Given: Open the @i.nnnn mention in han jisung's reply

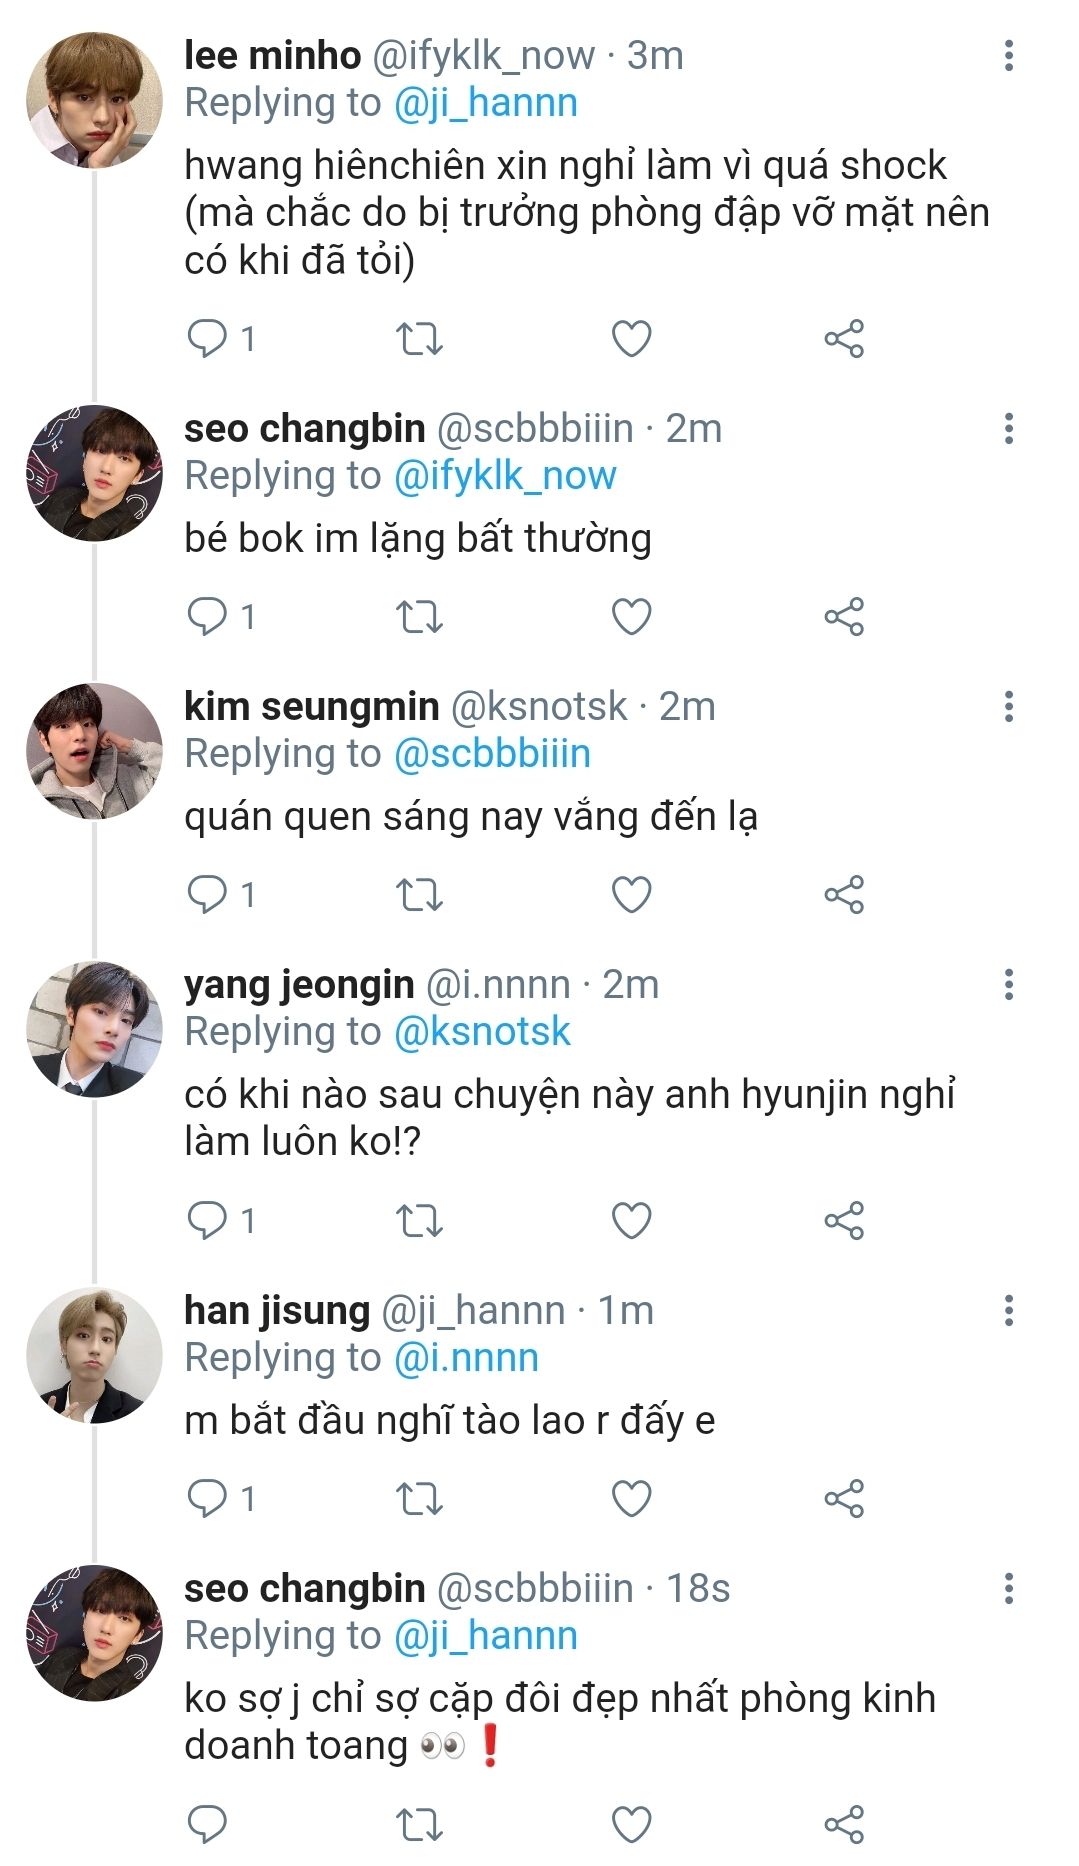Looking at the screenshot, I should click(x=466, y=1358).
